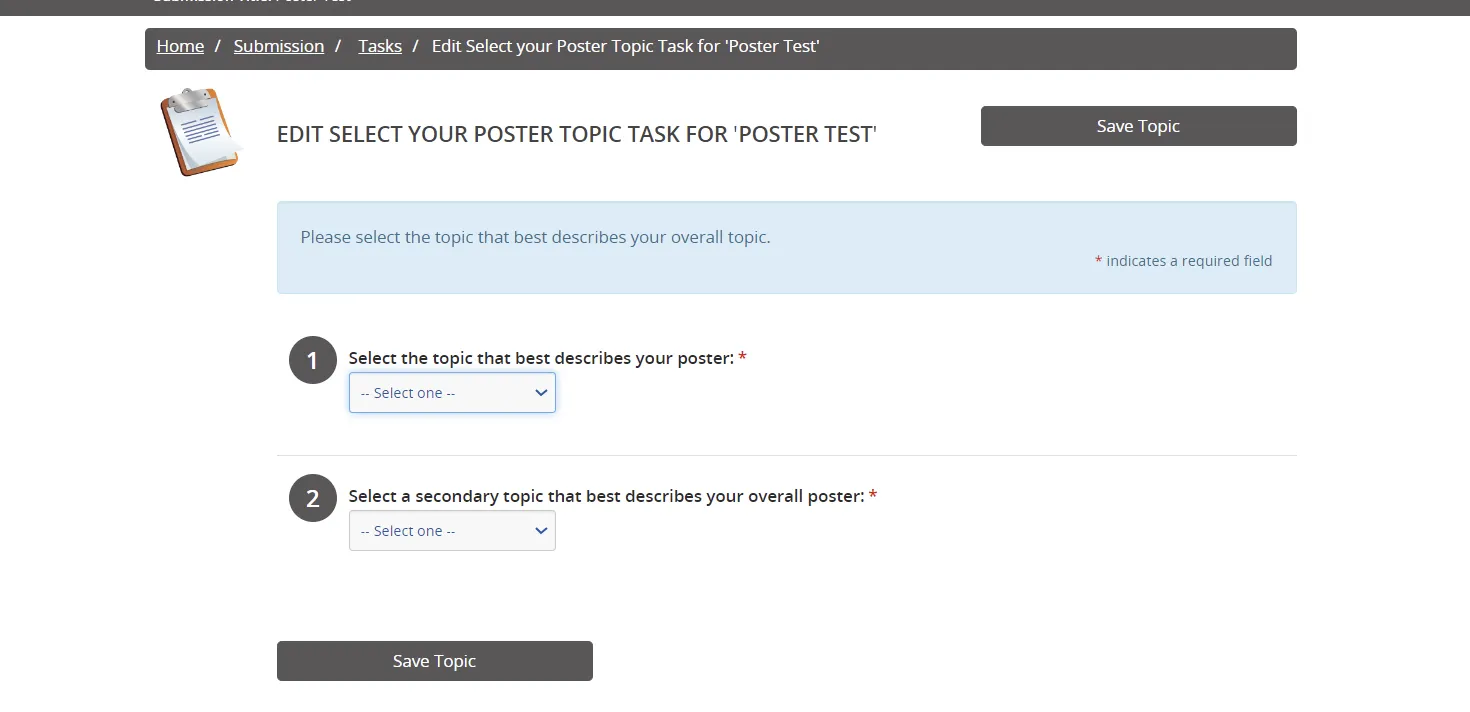Click the current page breadcrumb text
This screenshot has width=1470, height=712.
coord(626,46)
